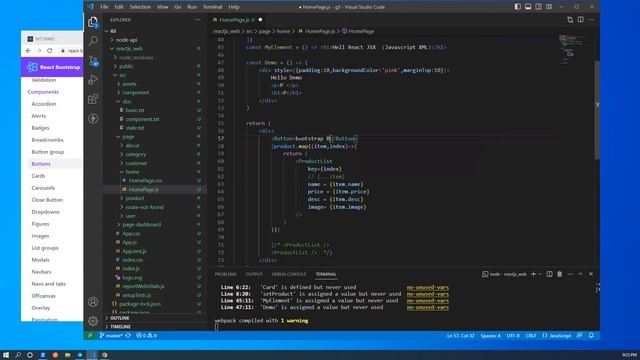640x360 pixels.
Task: Click the synchronize changes icon
Action: point(128,336)
